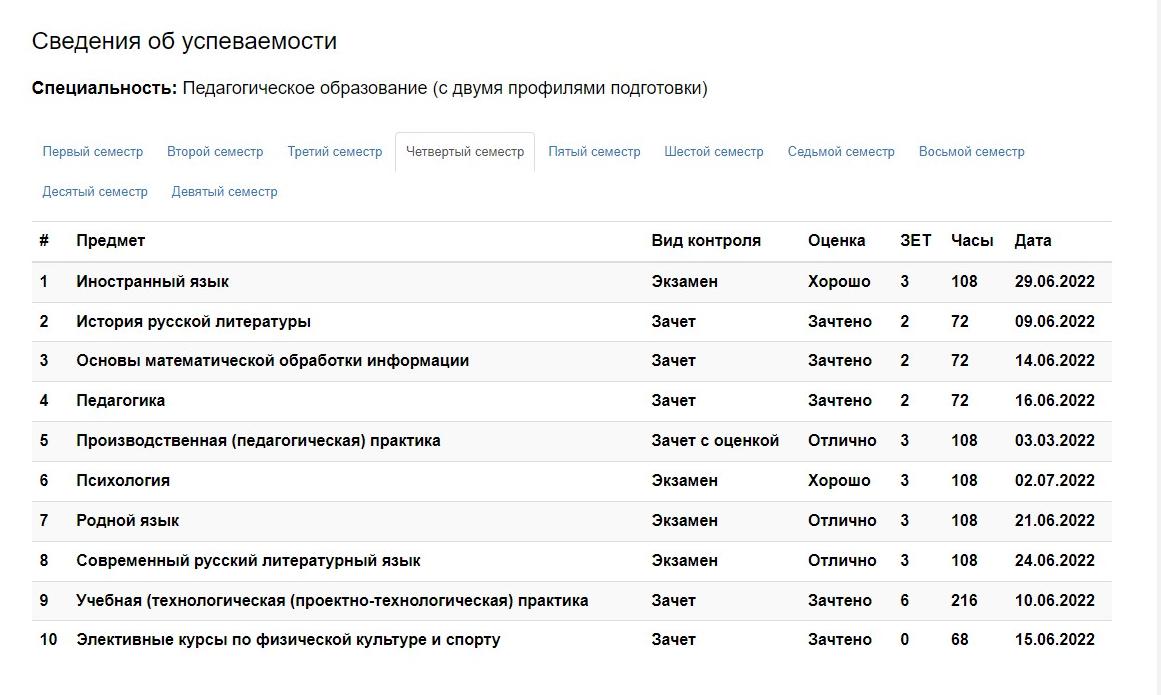Click the Хорошо grade for Психология
Screen dimensions: 1161x695
(x=839, y=480)
